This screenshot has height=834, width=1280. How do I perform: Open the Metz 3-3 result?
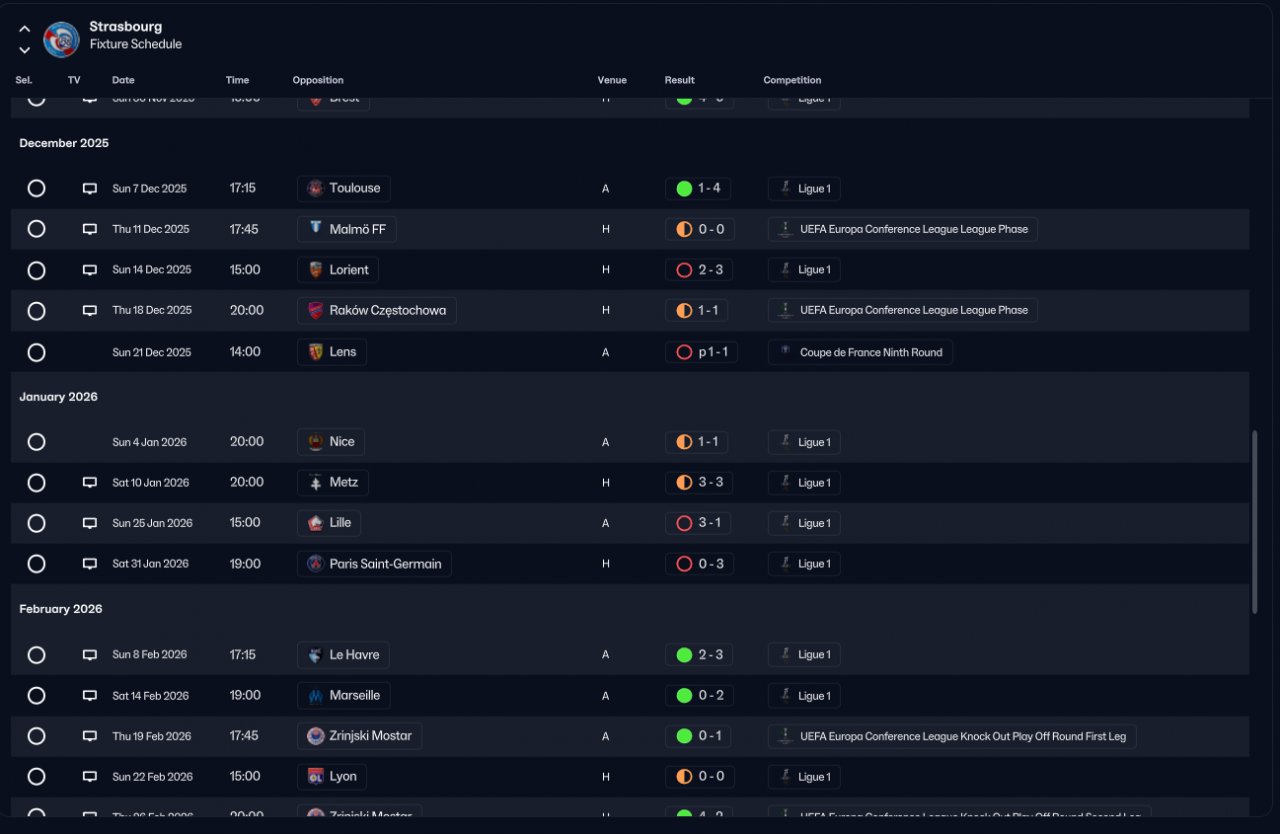click(x=699, y=483)
